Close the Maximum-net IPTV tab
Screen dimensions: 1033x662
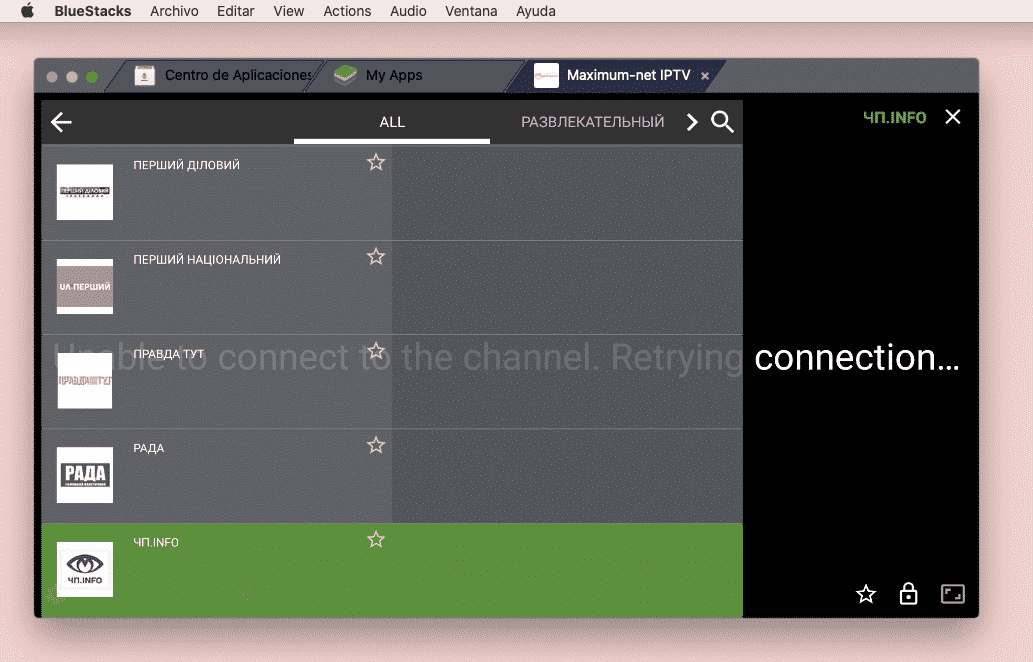[x=705, y=75]
